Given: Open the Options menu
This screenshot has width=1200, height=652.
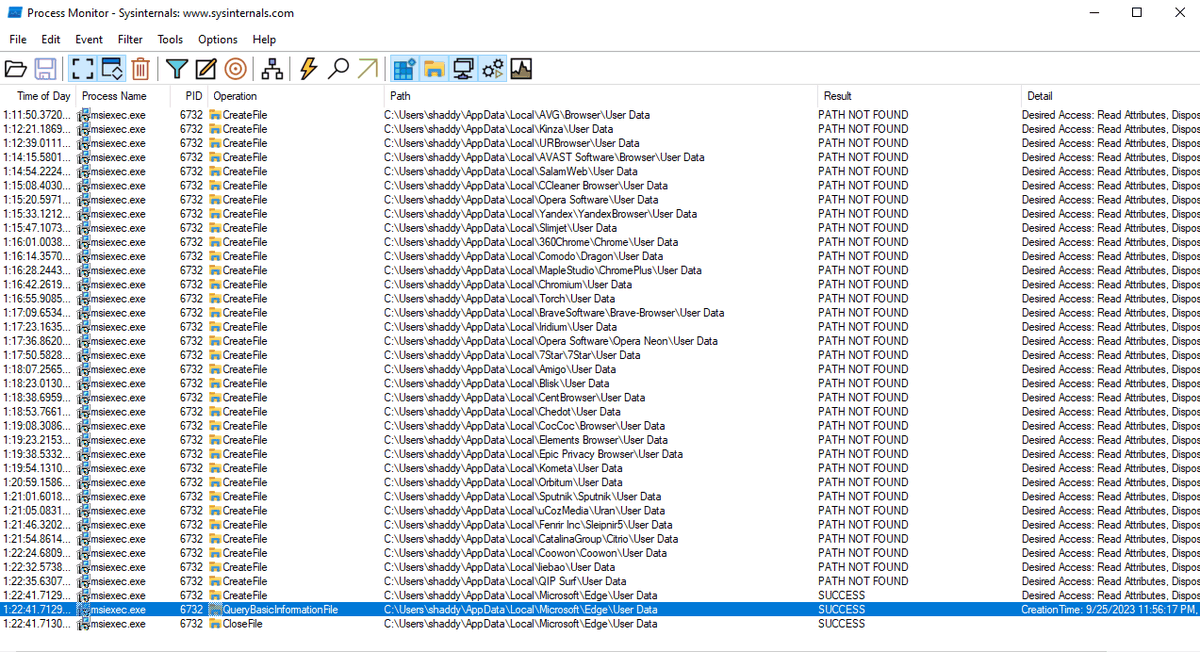Looking at the screenshot, I should point(218,39).
